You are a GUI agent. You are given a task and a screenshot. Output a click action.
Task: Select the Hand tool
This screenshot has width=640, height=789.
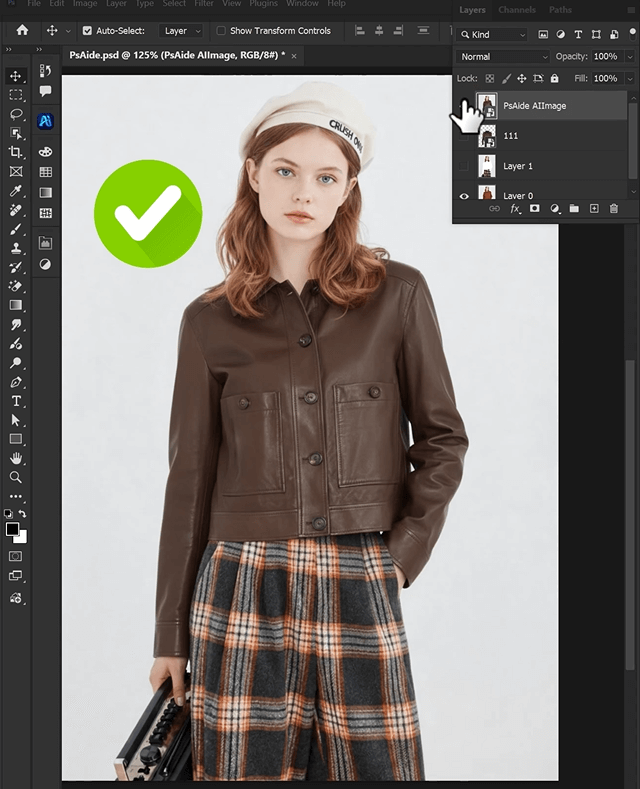click(x=15, y=458)
